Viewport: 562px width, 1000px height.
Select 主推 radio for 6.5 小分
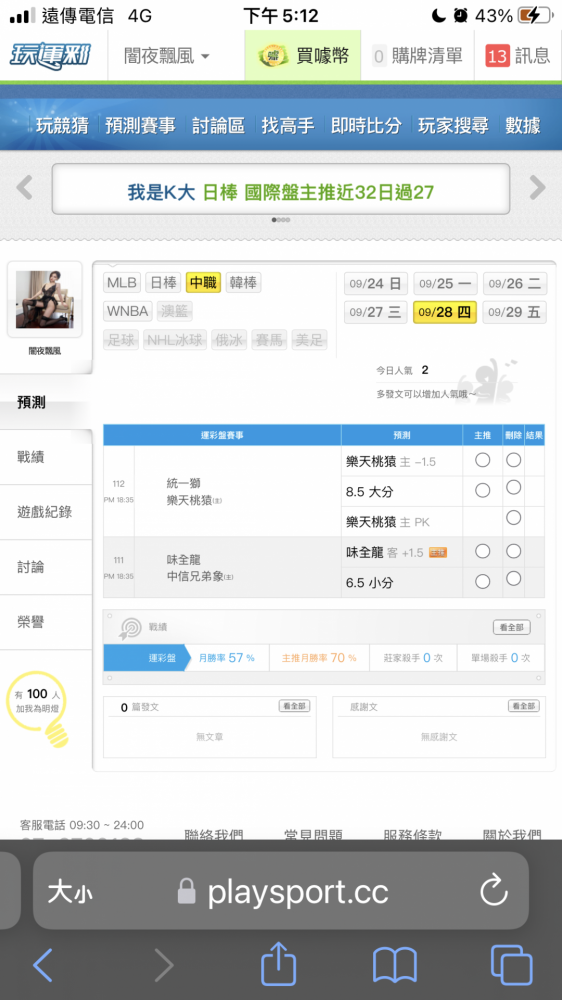(483, 581)
